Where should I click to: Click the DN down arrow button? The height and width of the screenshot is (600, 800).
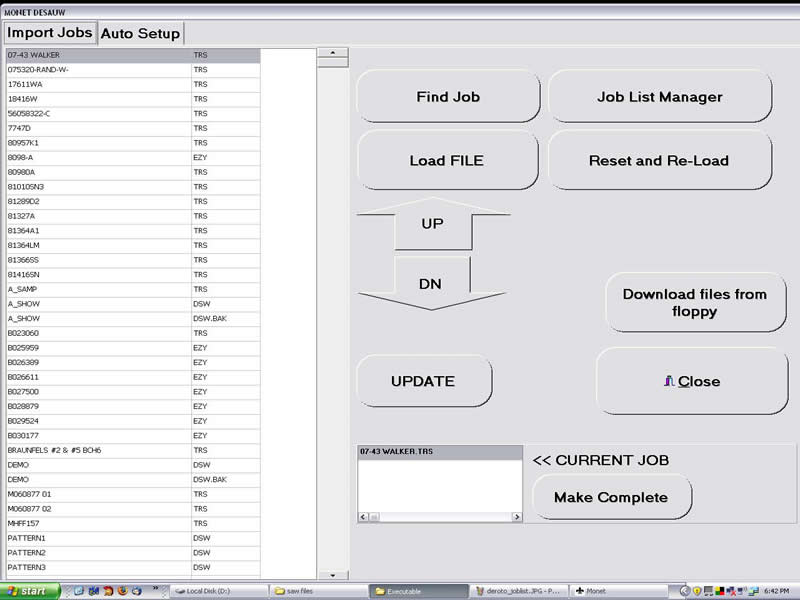430,284
